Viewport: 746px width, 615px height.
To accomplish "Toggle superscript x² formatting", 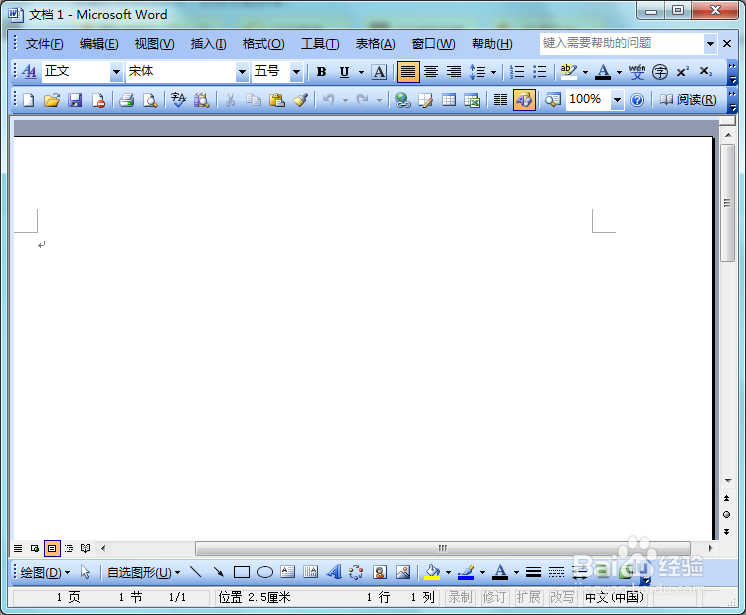I will (683, 72).
